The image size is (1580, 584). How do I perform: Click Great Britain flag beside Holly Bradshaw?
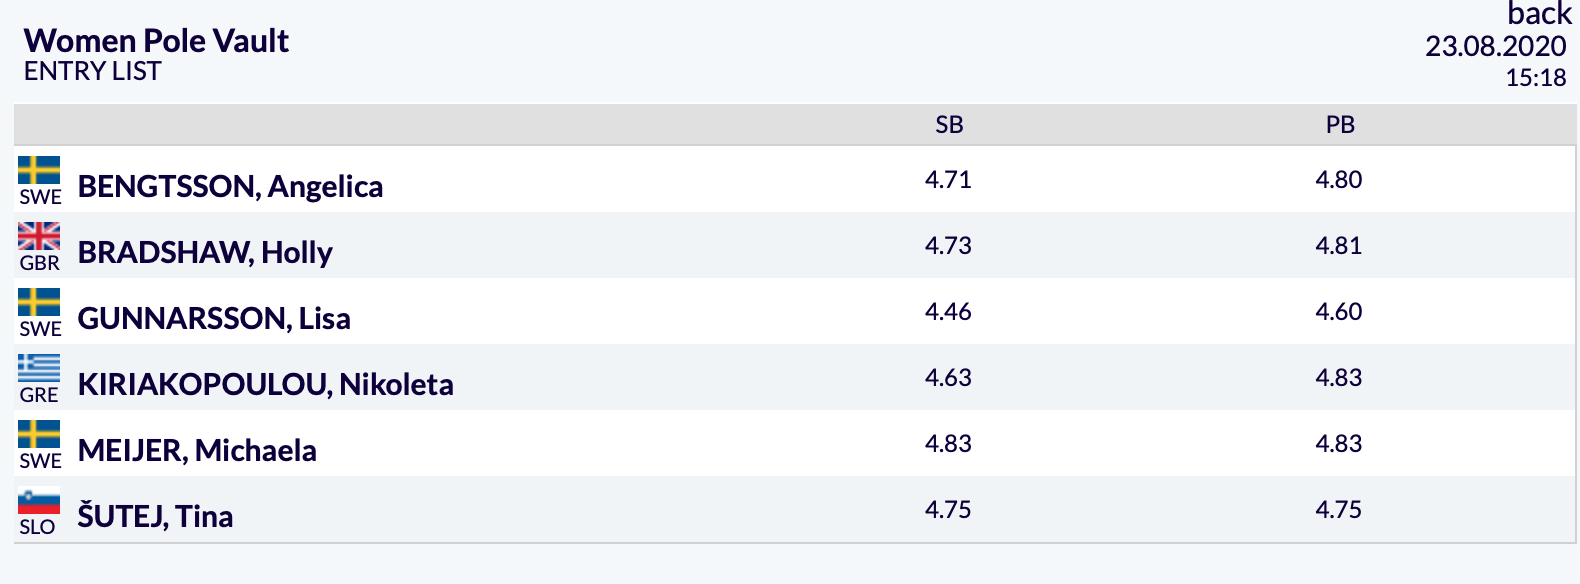point(39,237)
